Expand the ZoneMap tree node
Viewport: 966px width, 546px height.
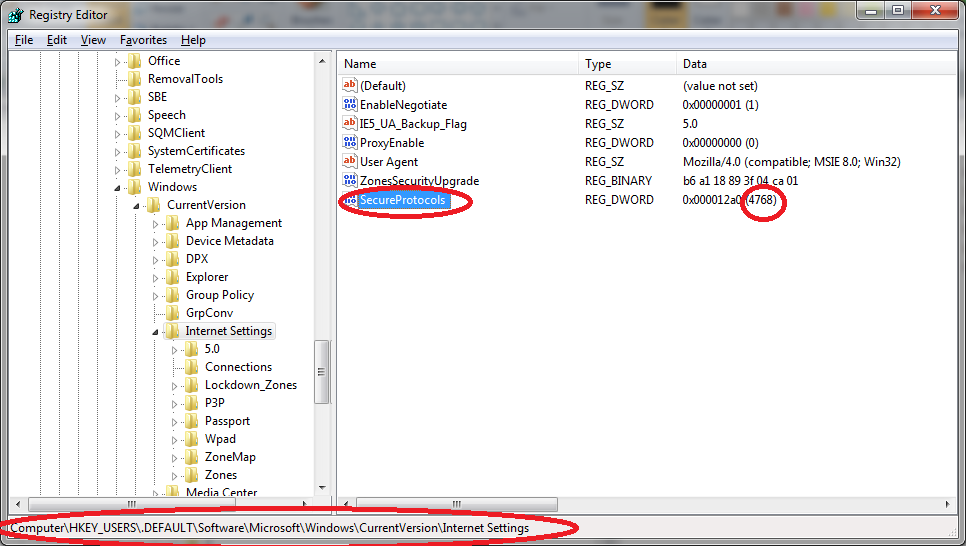pos(174,458)
